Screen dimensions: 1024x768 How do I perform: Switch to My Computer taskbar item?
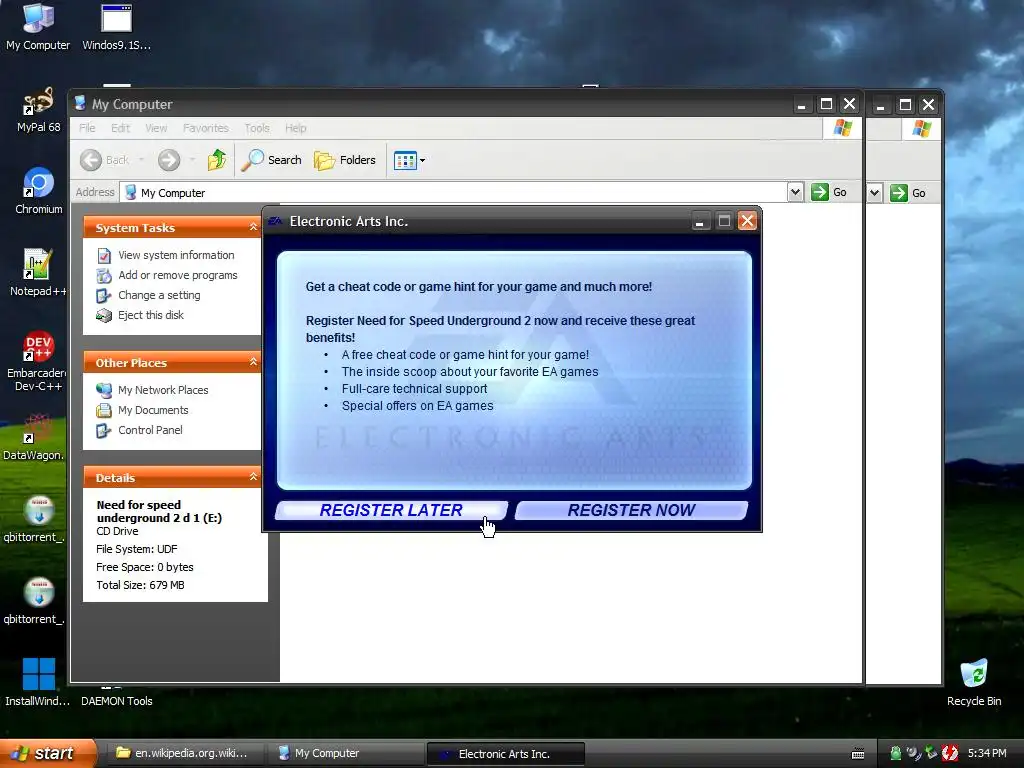click(x=346, y=754)
